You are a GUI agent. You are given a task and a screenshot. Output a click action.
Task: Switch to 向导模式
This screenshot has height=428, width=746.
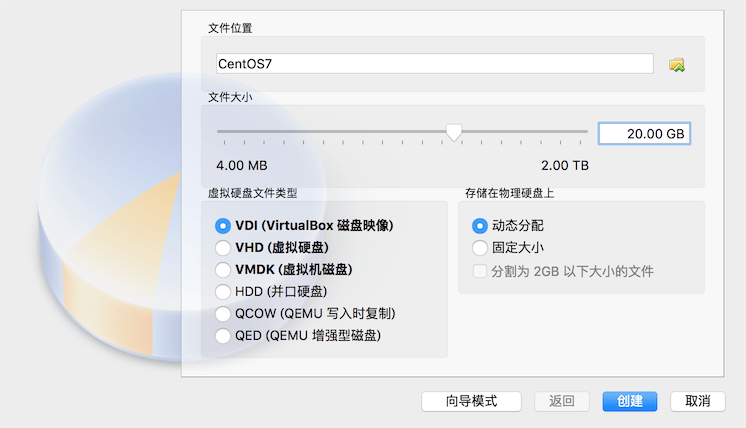471,401
